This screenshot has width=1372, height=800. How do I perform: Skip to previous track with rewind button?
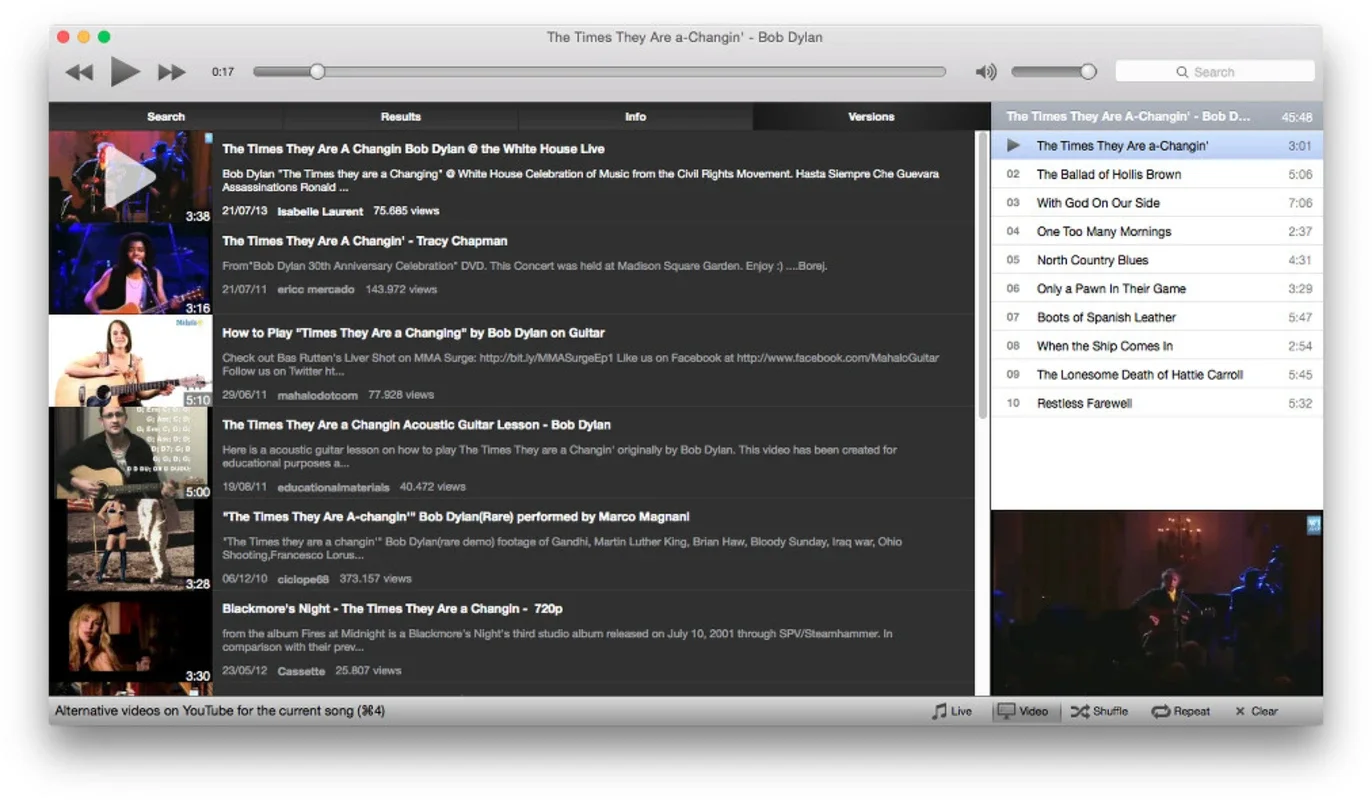79,72
